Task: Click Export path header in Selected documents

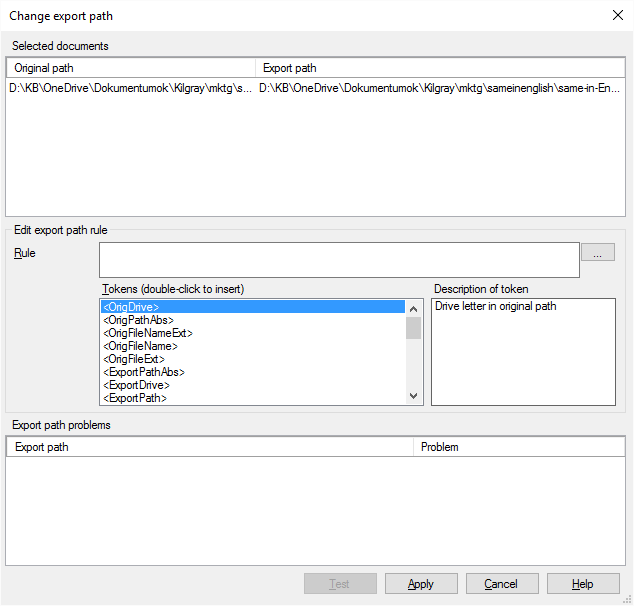Action: click(440, 68)
